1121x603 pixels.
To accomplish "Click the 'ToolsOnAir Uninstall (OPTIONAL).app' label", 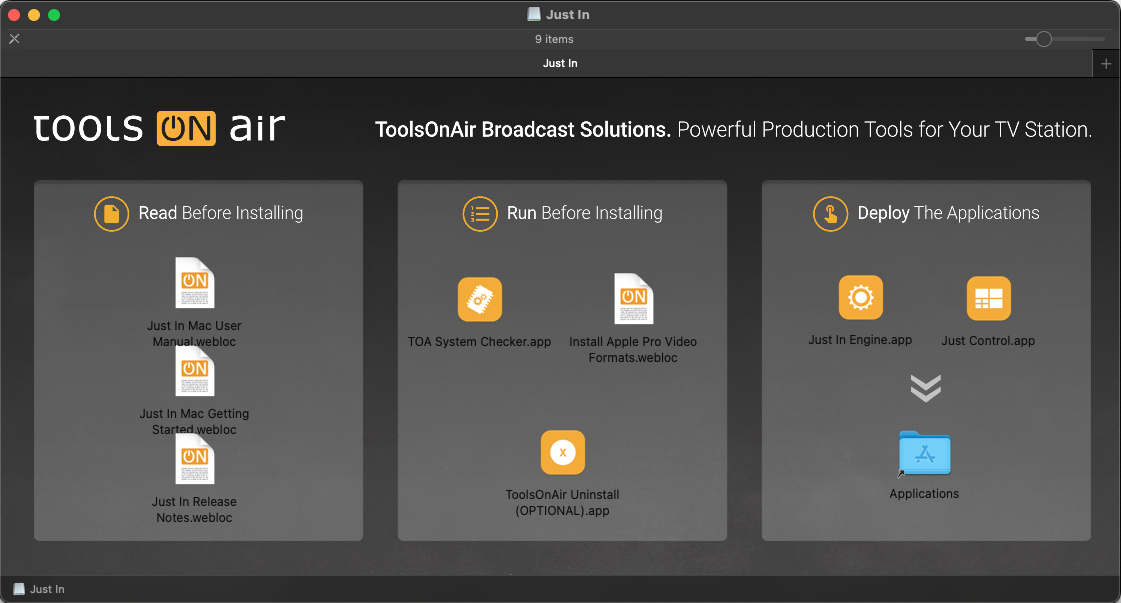I will (563, 502).
